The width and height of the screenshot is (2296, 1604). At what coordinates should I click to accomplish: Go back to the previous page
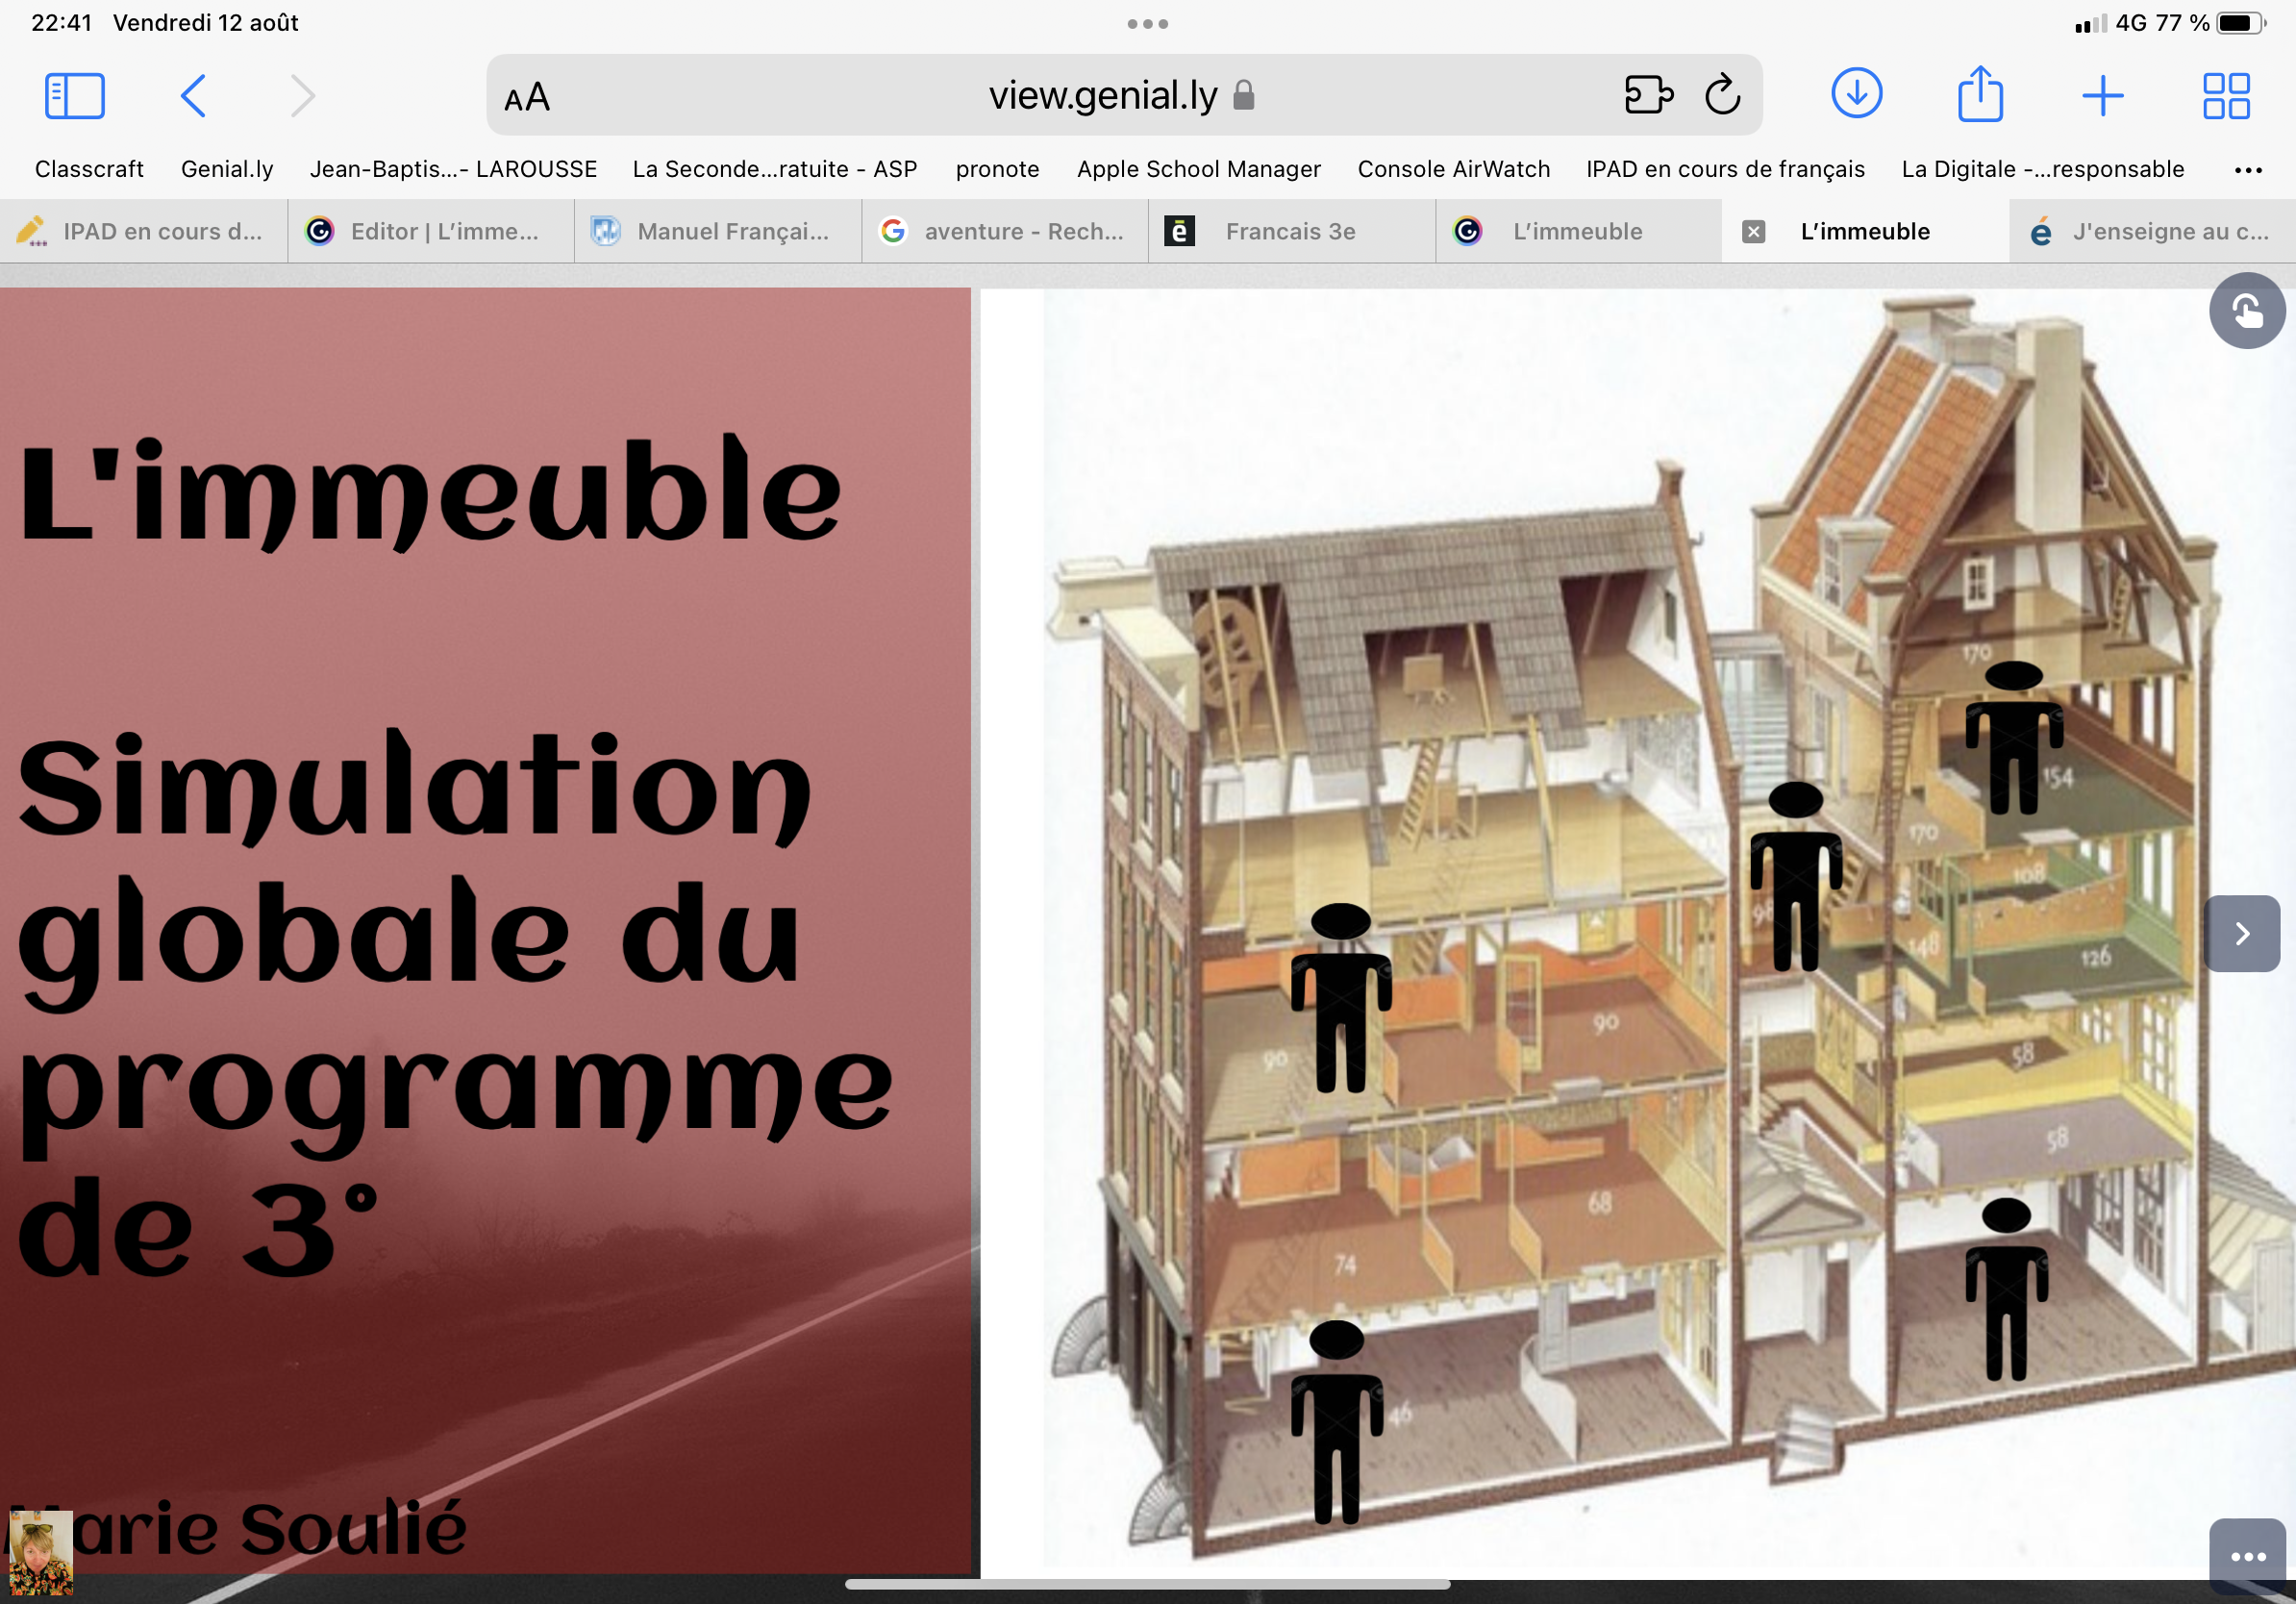coord(193,96)
